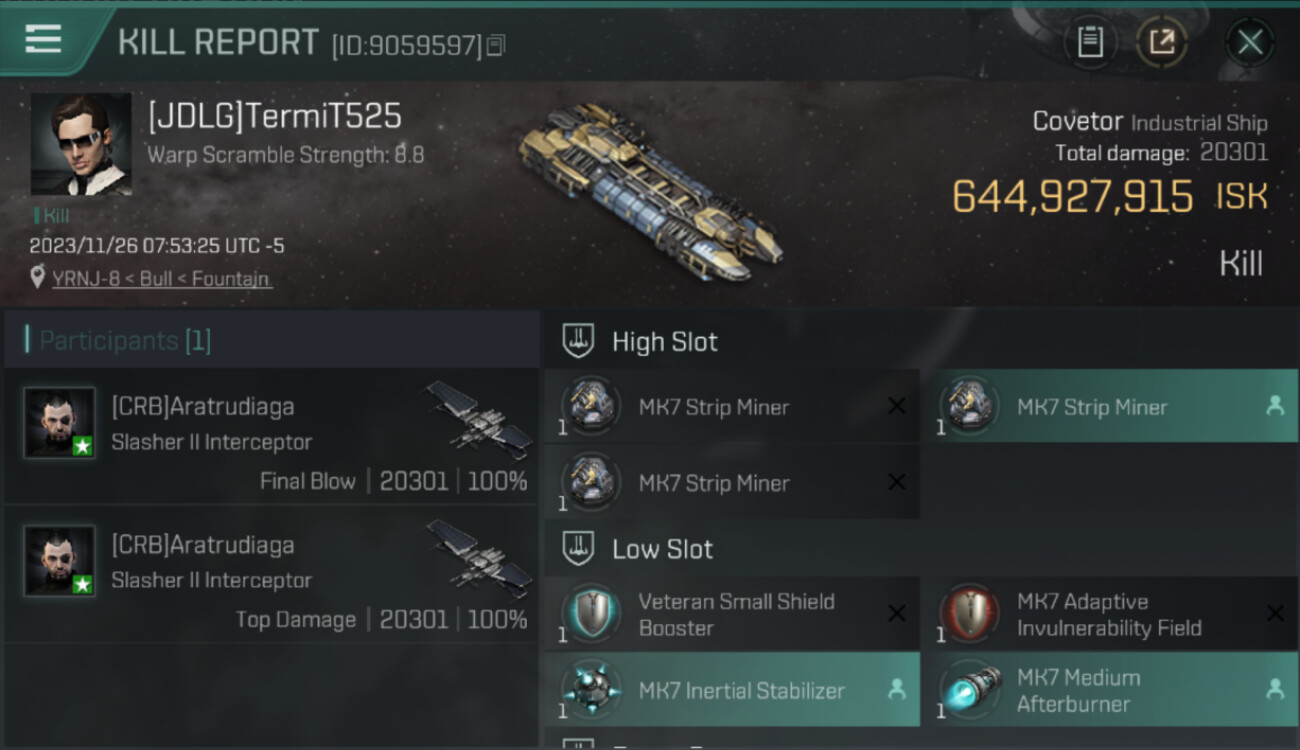Click the TermiT525 pilot name
This screenshot has height=750, width=1300.
[x=275, y=116]
